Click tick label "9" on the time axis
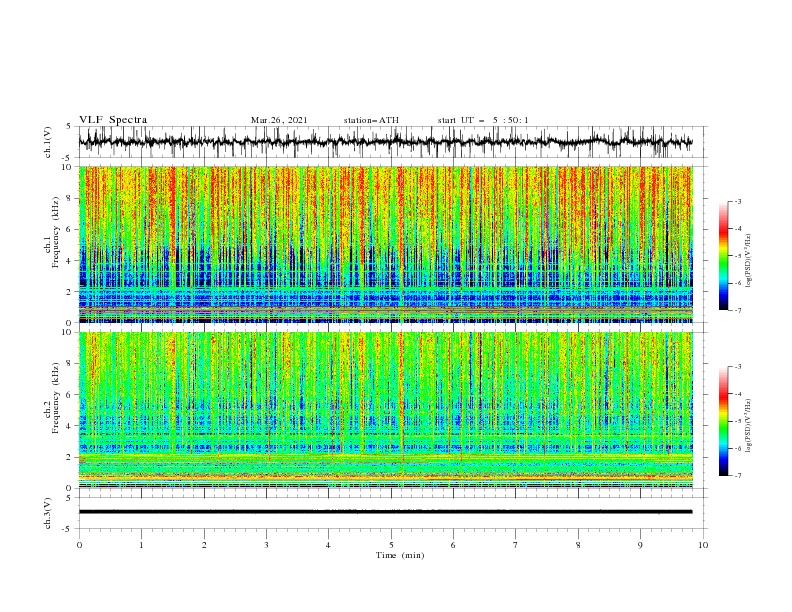This screenshot has height=612, width=792. click(640, 545)
